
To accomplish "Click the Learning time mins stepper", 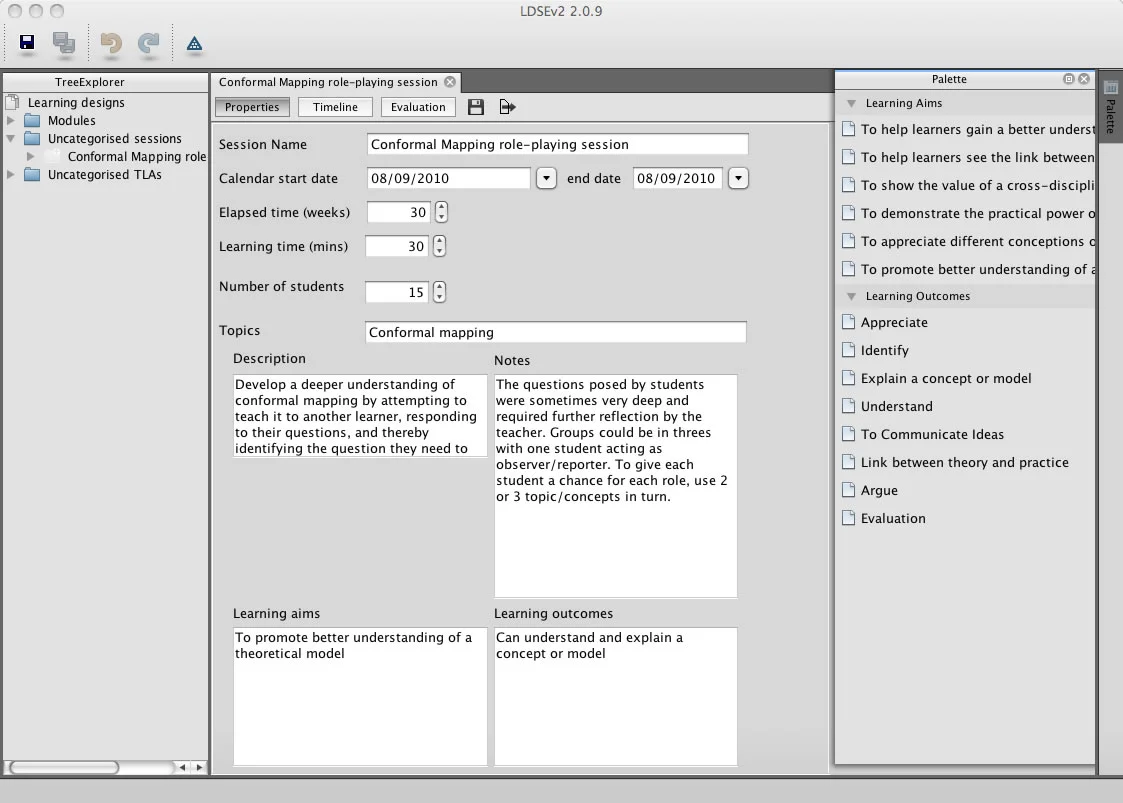I will 439,246.
